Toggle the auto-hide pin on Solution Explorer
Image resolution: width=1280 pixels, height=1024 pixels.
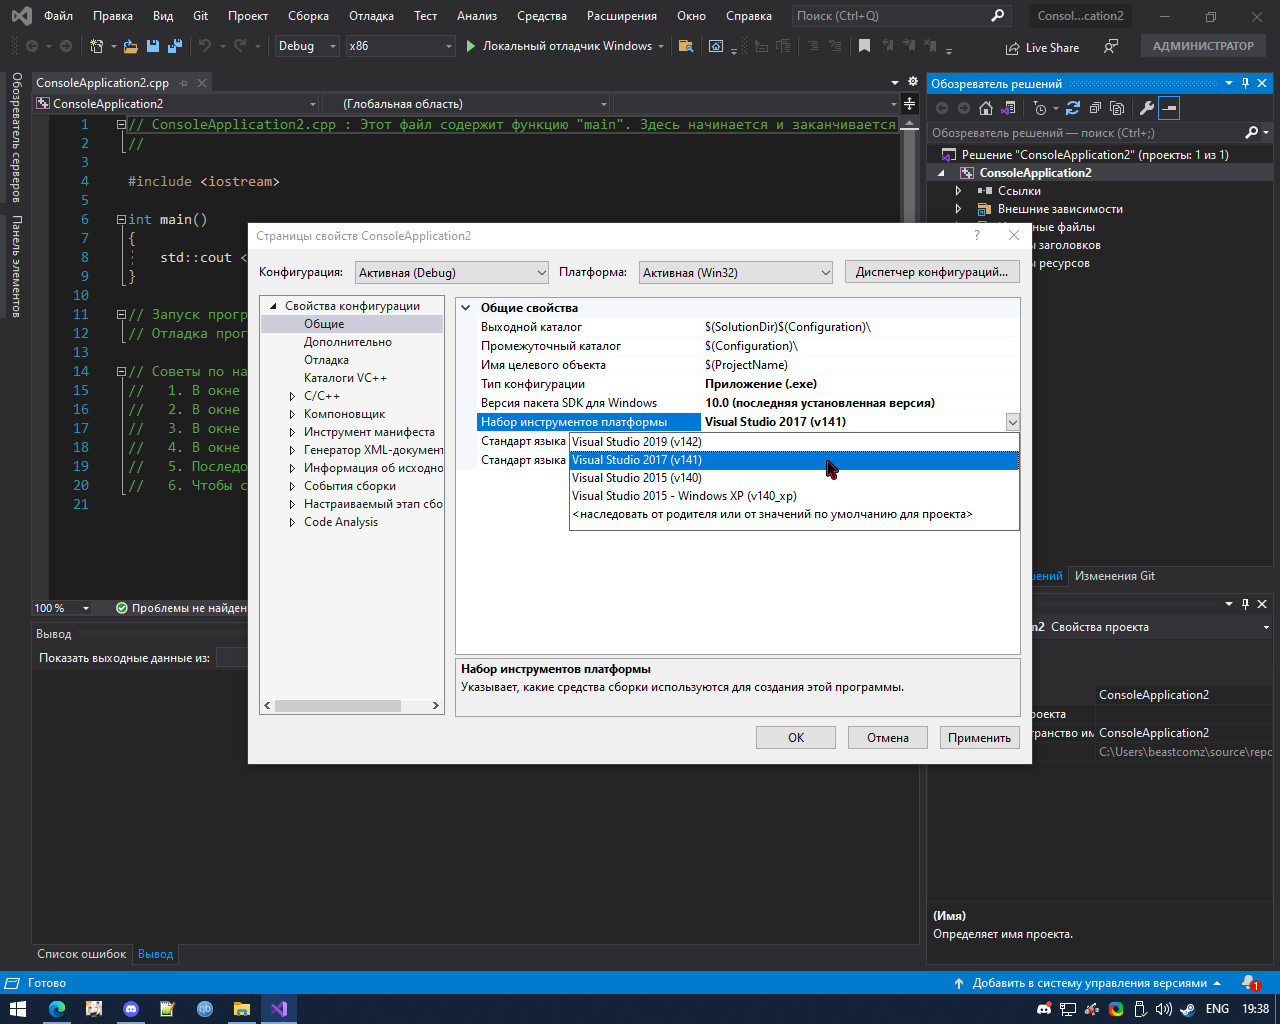pyautogui.click(x=1245, y=83)
